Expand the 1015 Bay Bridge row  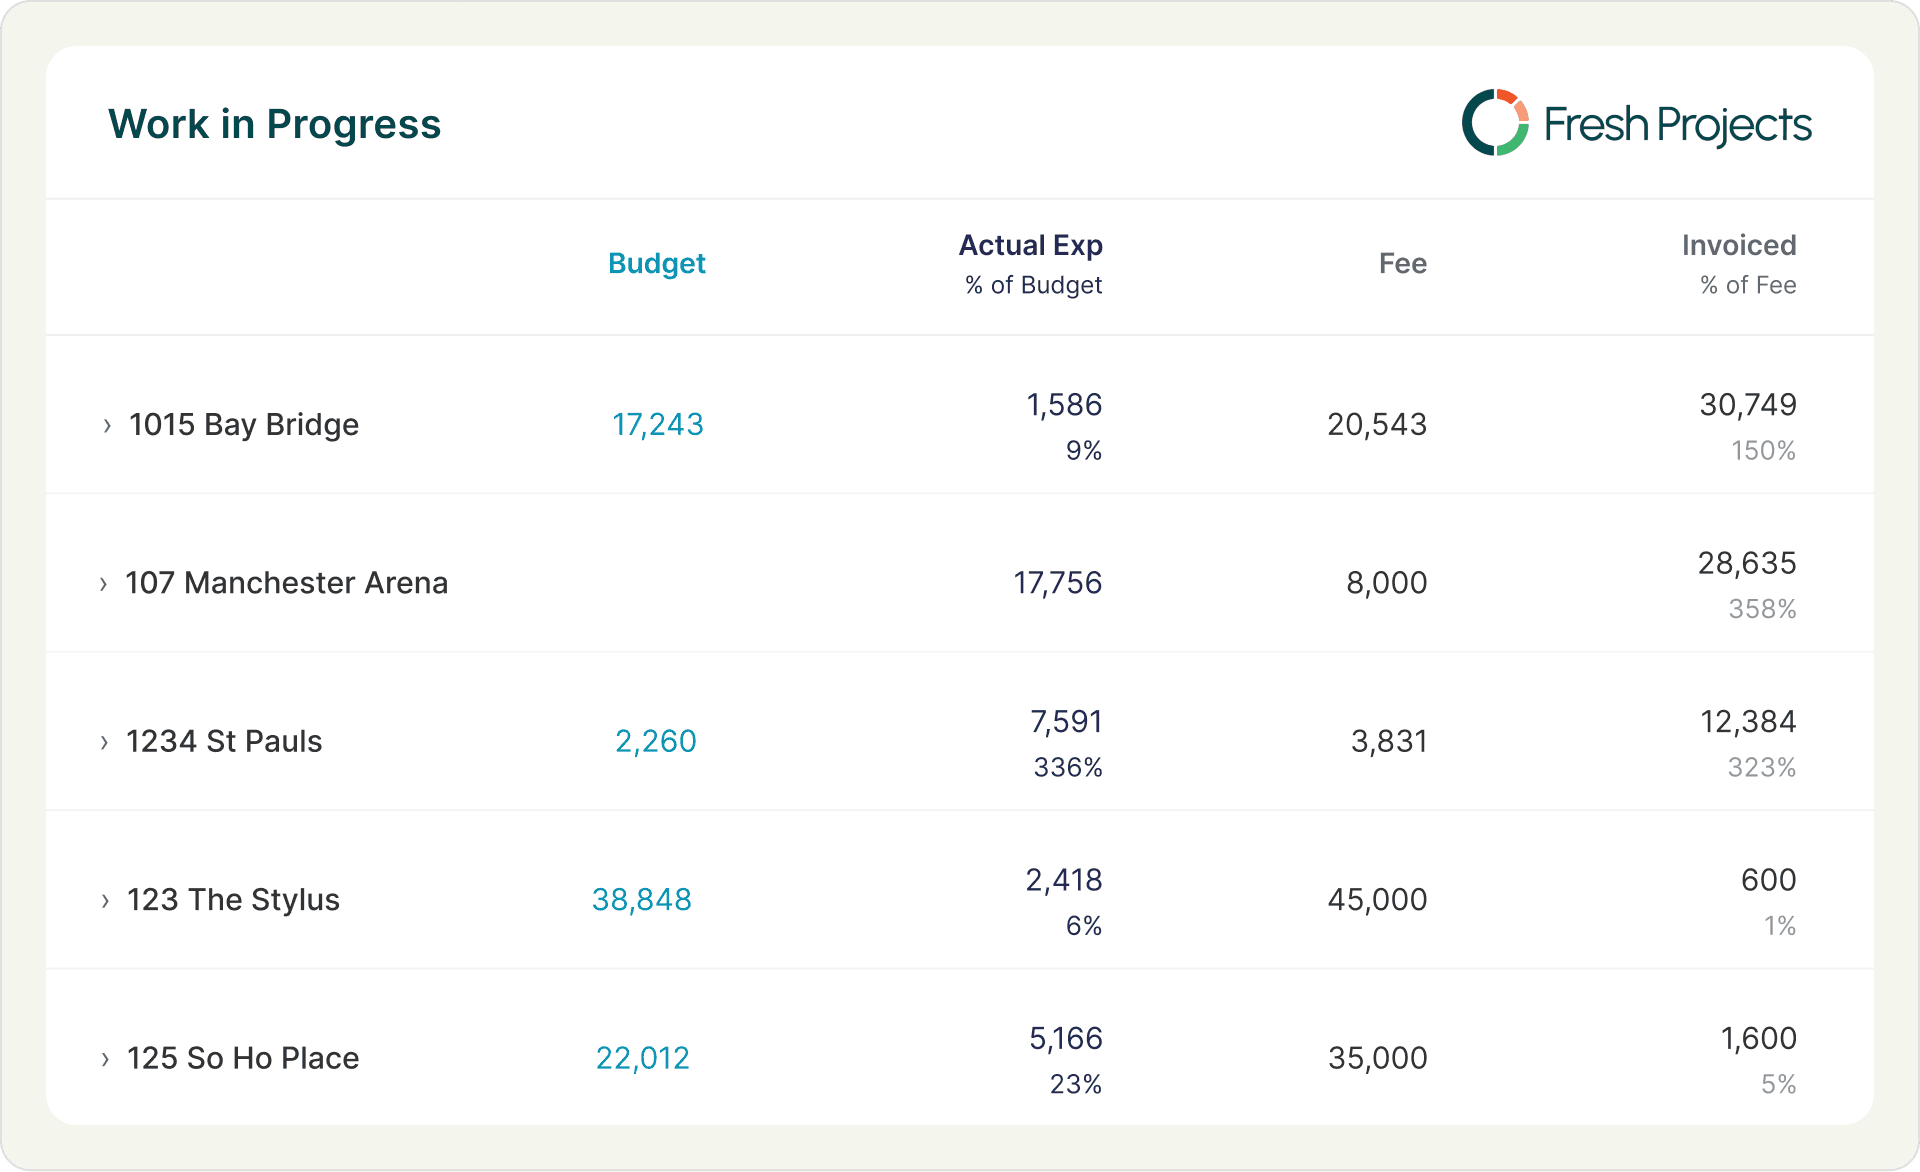[x=107, y=426]
